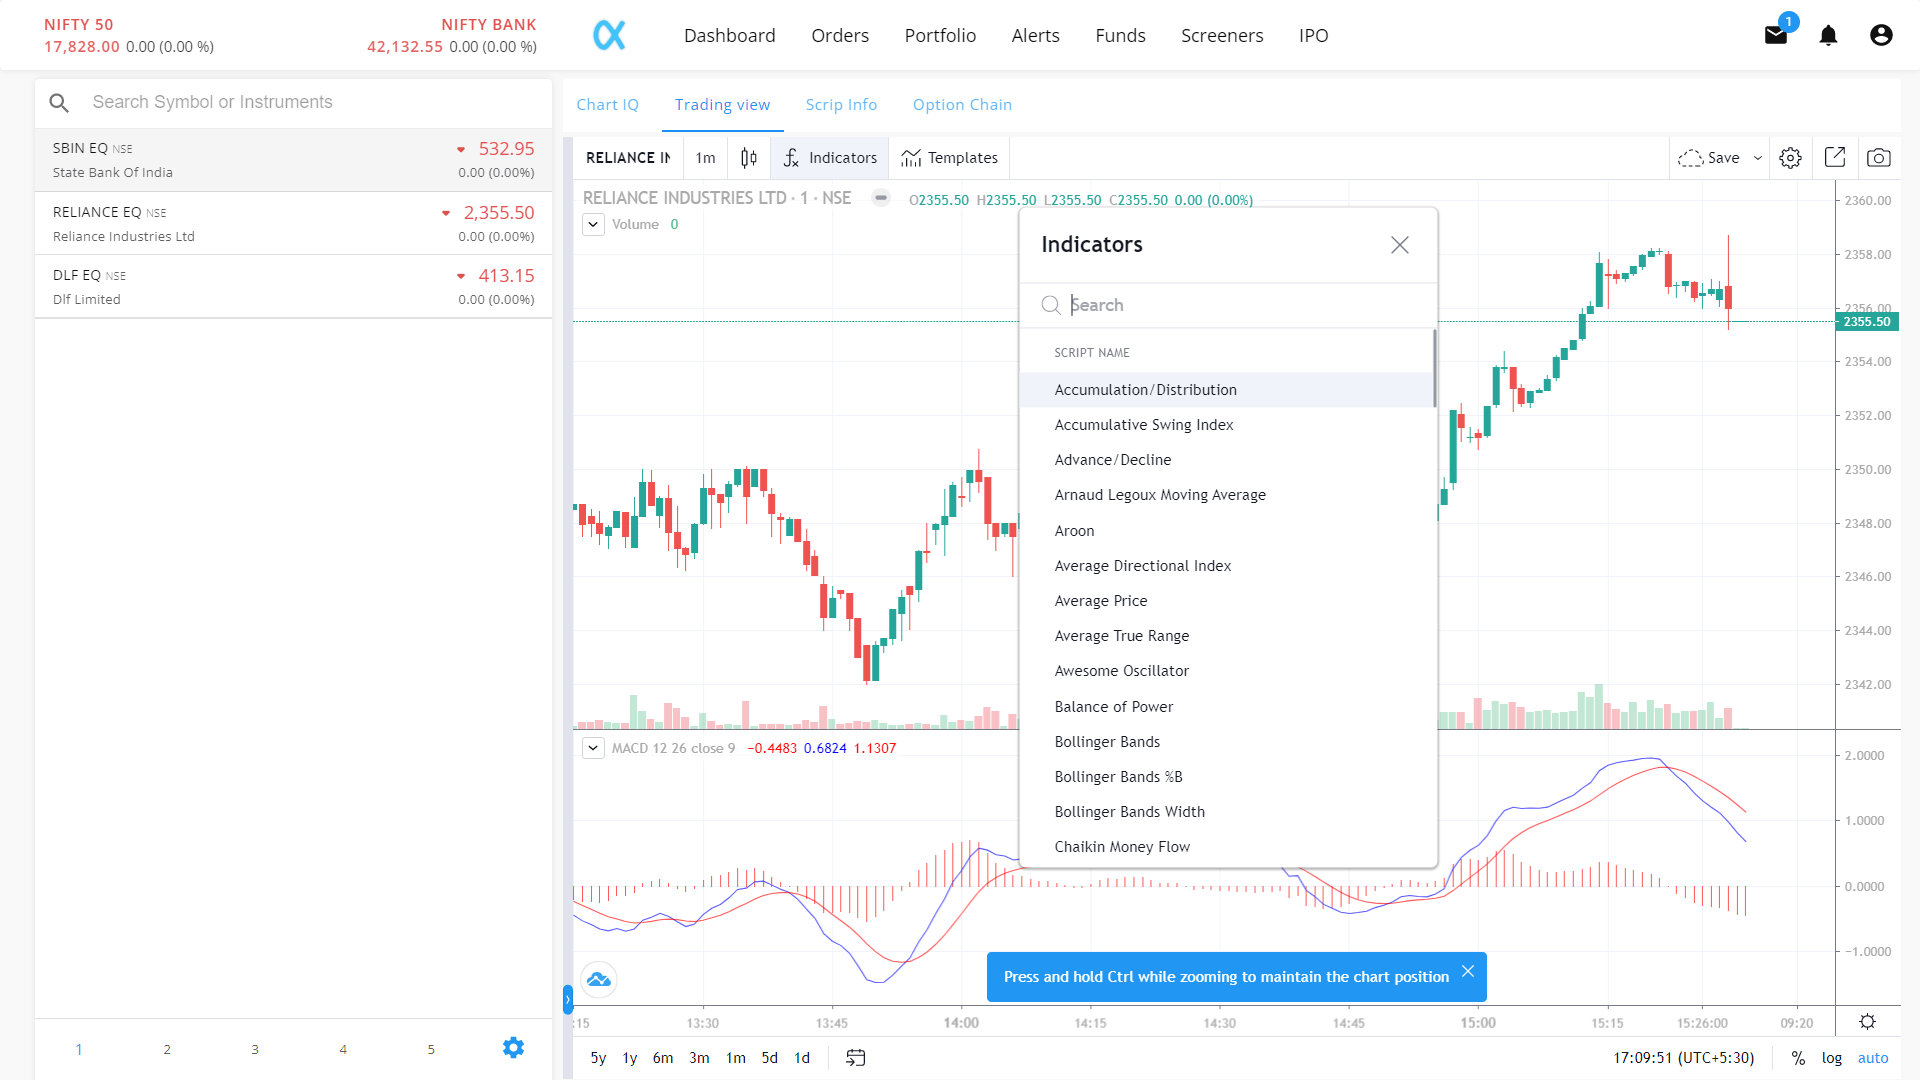The height and width of the screenshot is (1080, 1920).
Task: Enable log scale for the chart
Action: (1832, 1058)
